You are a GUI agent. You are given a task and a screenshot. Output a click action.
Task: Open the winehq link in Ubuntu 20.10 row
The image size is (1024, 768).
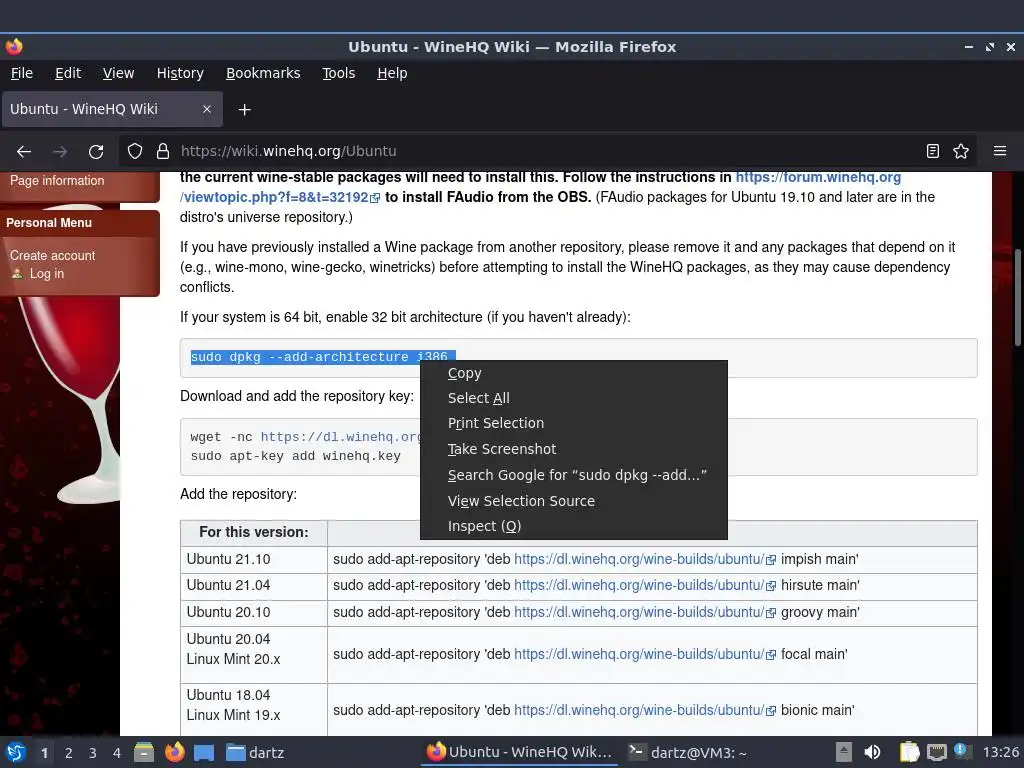[x=639, y=613]
